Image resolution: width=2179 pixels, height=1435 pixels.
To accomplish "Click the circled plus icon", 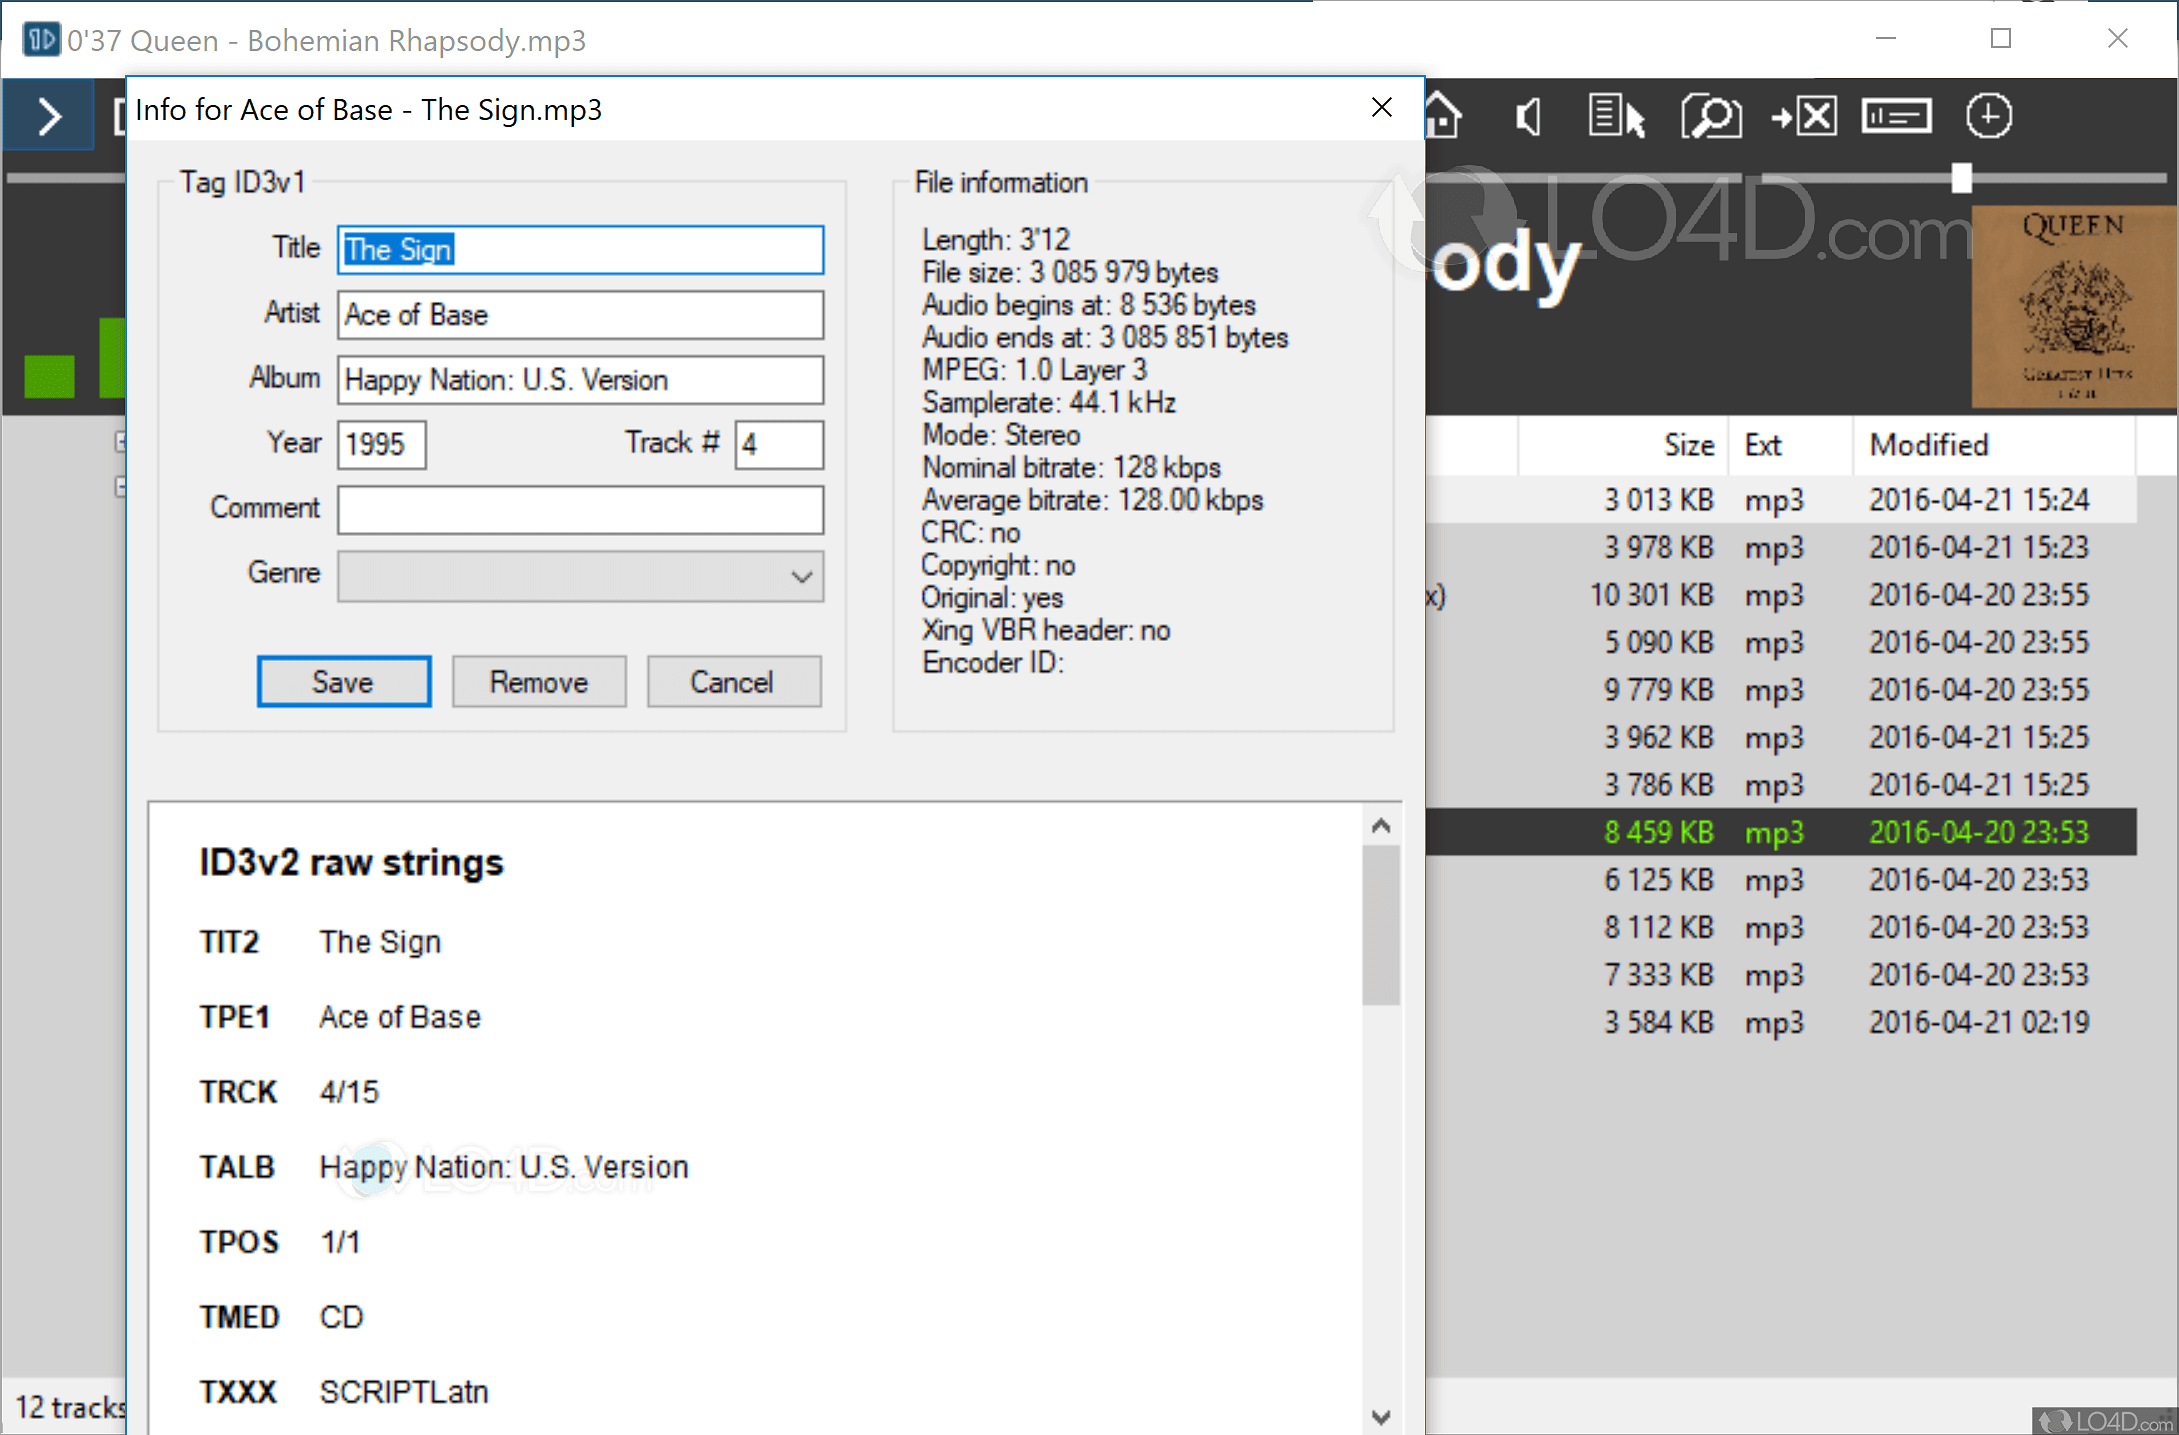I will [x=1988, y=116].
